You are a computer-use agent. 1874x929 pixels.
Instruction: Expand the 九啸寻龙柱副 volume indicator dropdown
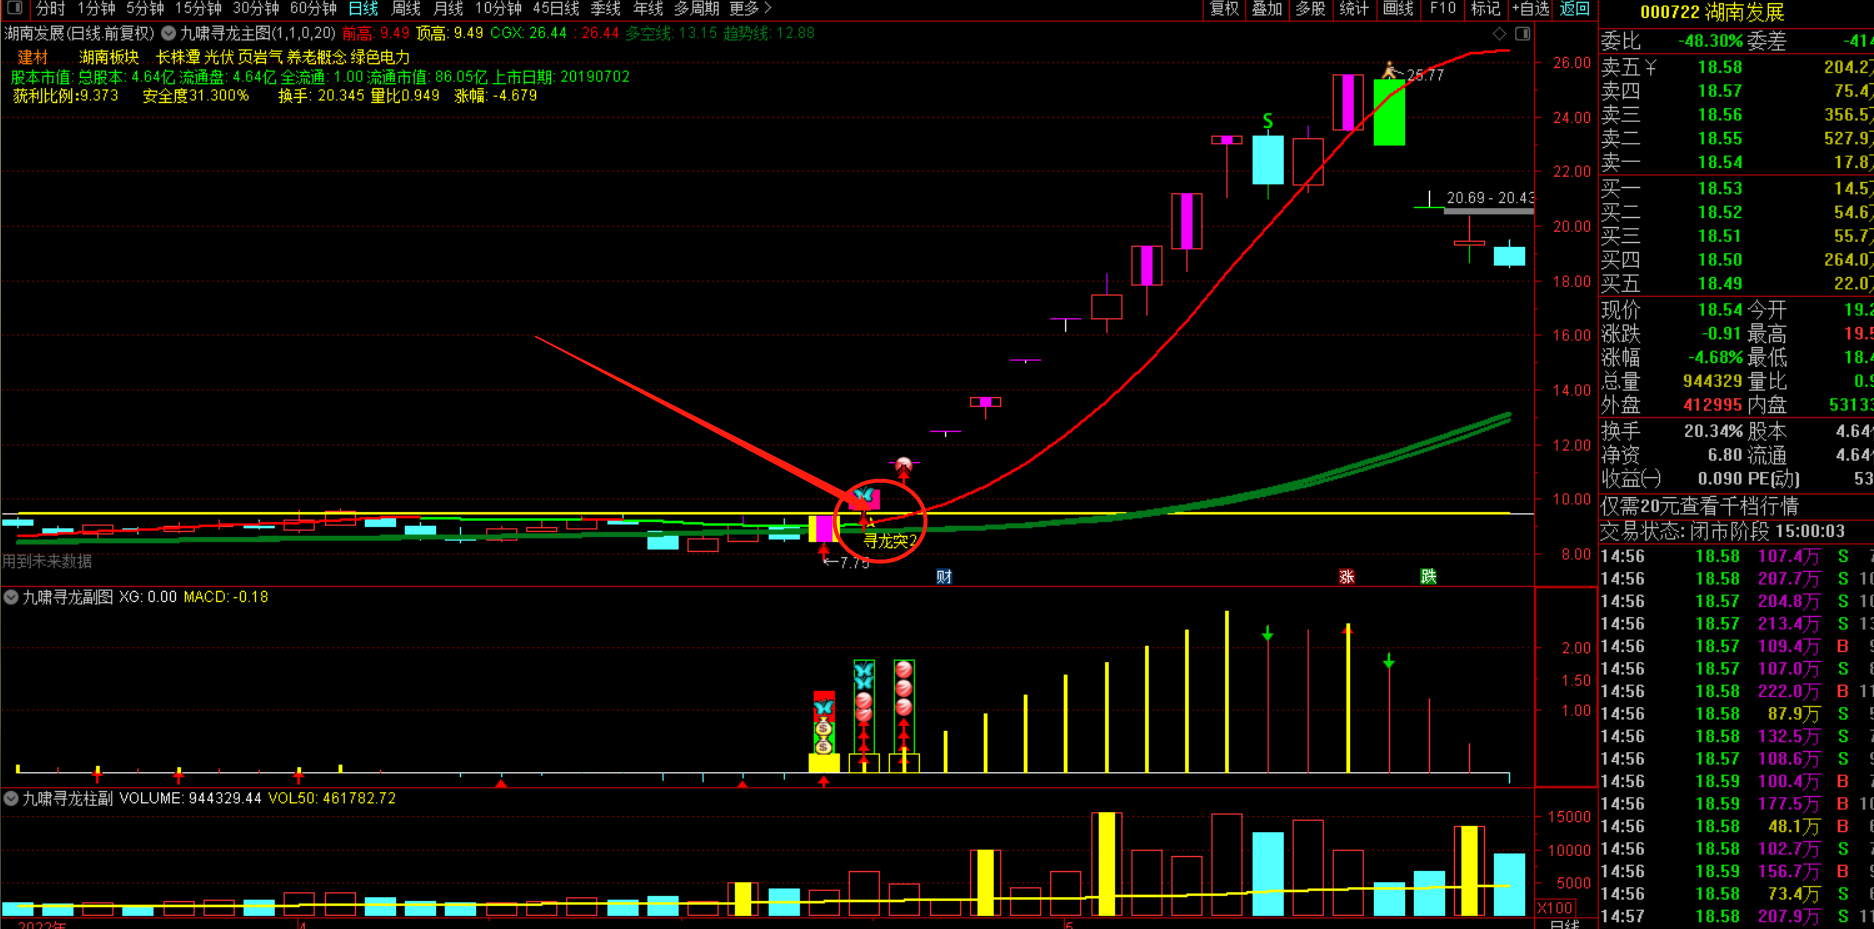point(11,798)
